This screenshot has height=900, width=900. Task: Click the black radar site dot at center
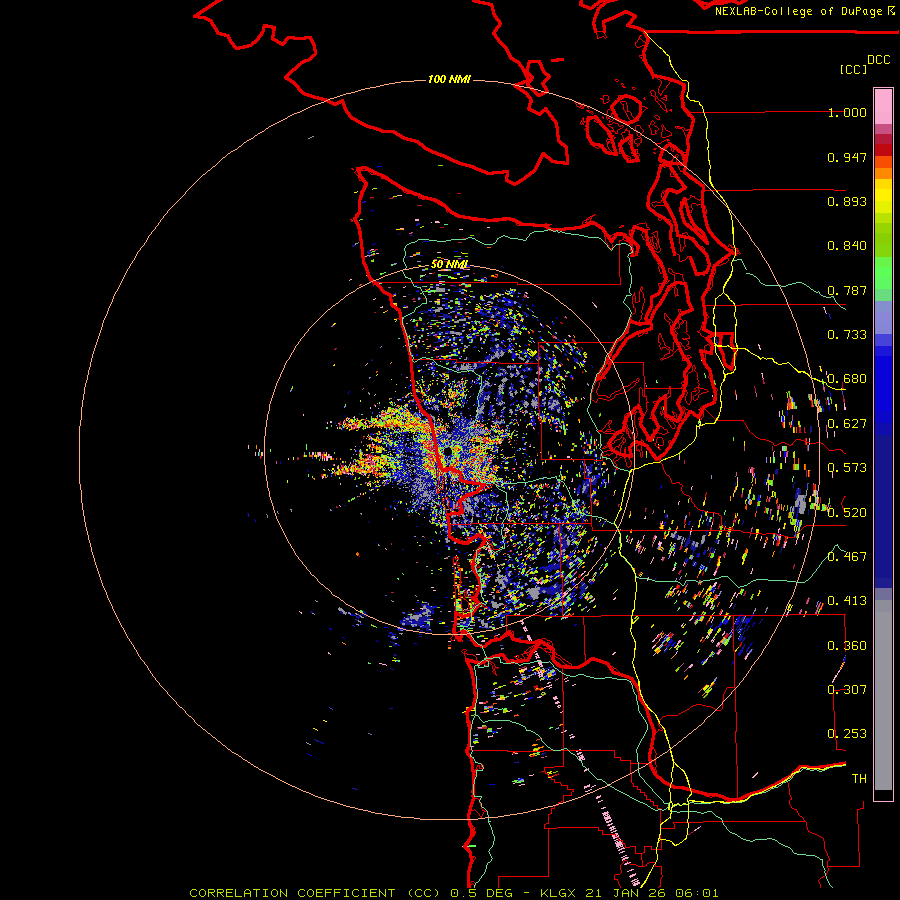point(448,452)
